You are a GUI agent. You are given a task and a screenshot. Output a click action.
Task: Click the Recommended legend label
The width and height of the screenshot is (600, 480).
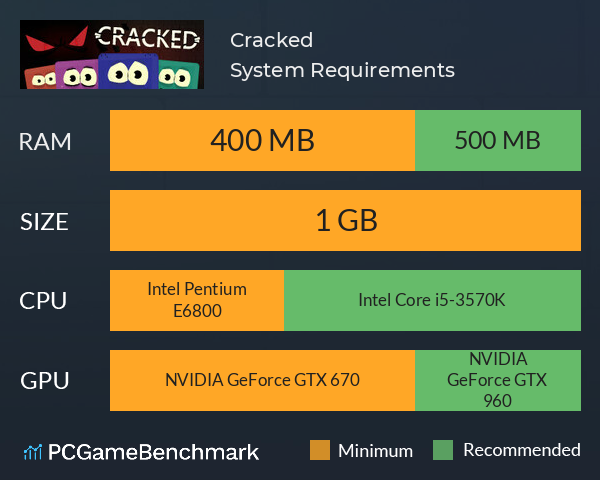pos(522,450)
